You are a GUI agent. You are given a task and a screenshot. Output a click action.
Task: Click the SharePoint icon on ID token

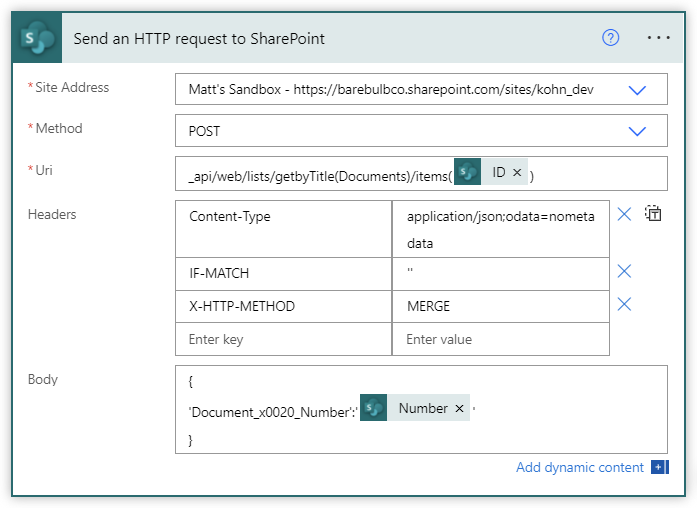coord(468,172)
